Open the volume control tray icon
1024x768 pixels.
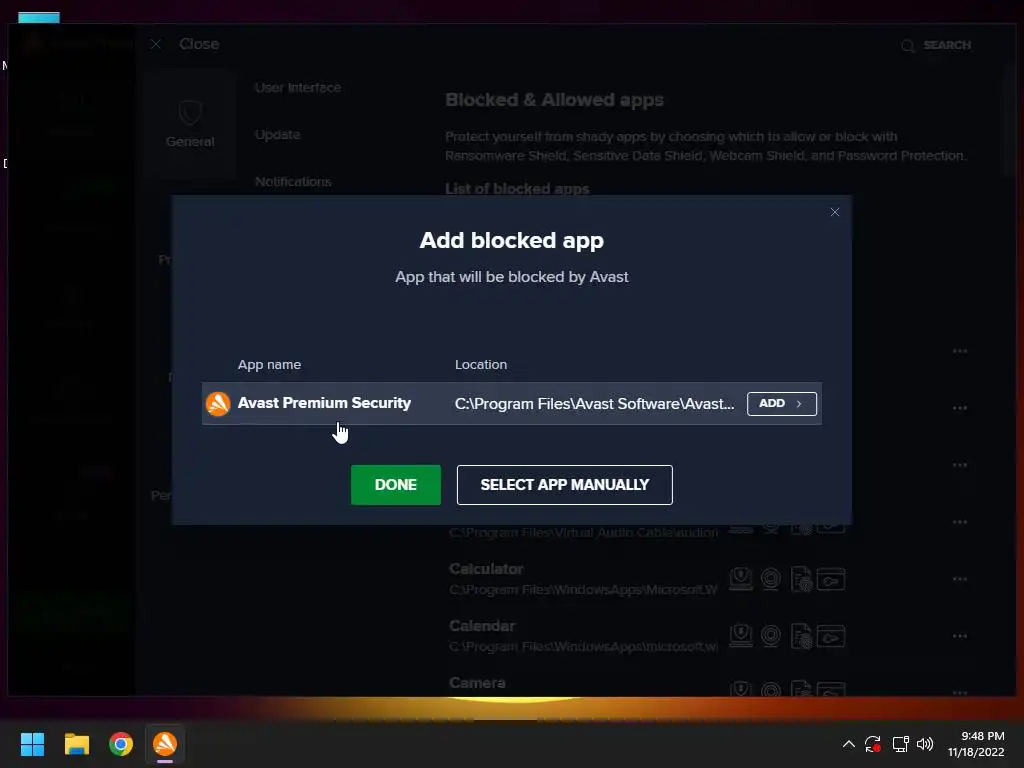[925, 744]
